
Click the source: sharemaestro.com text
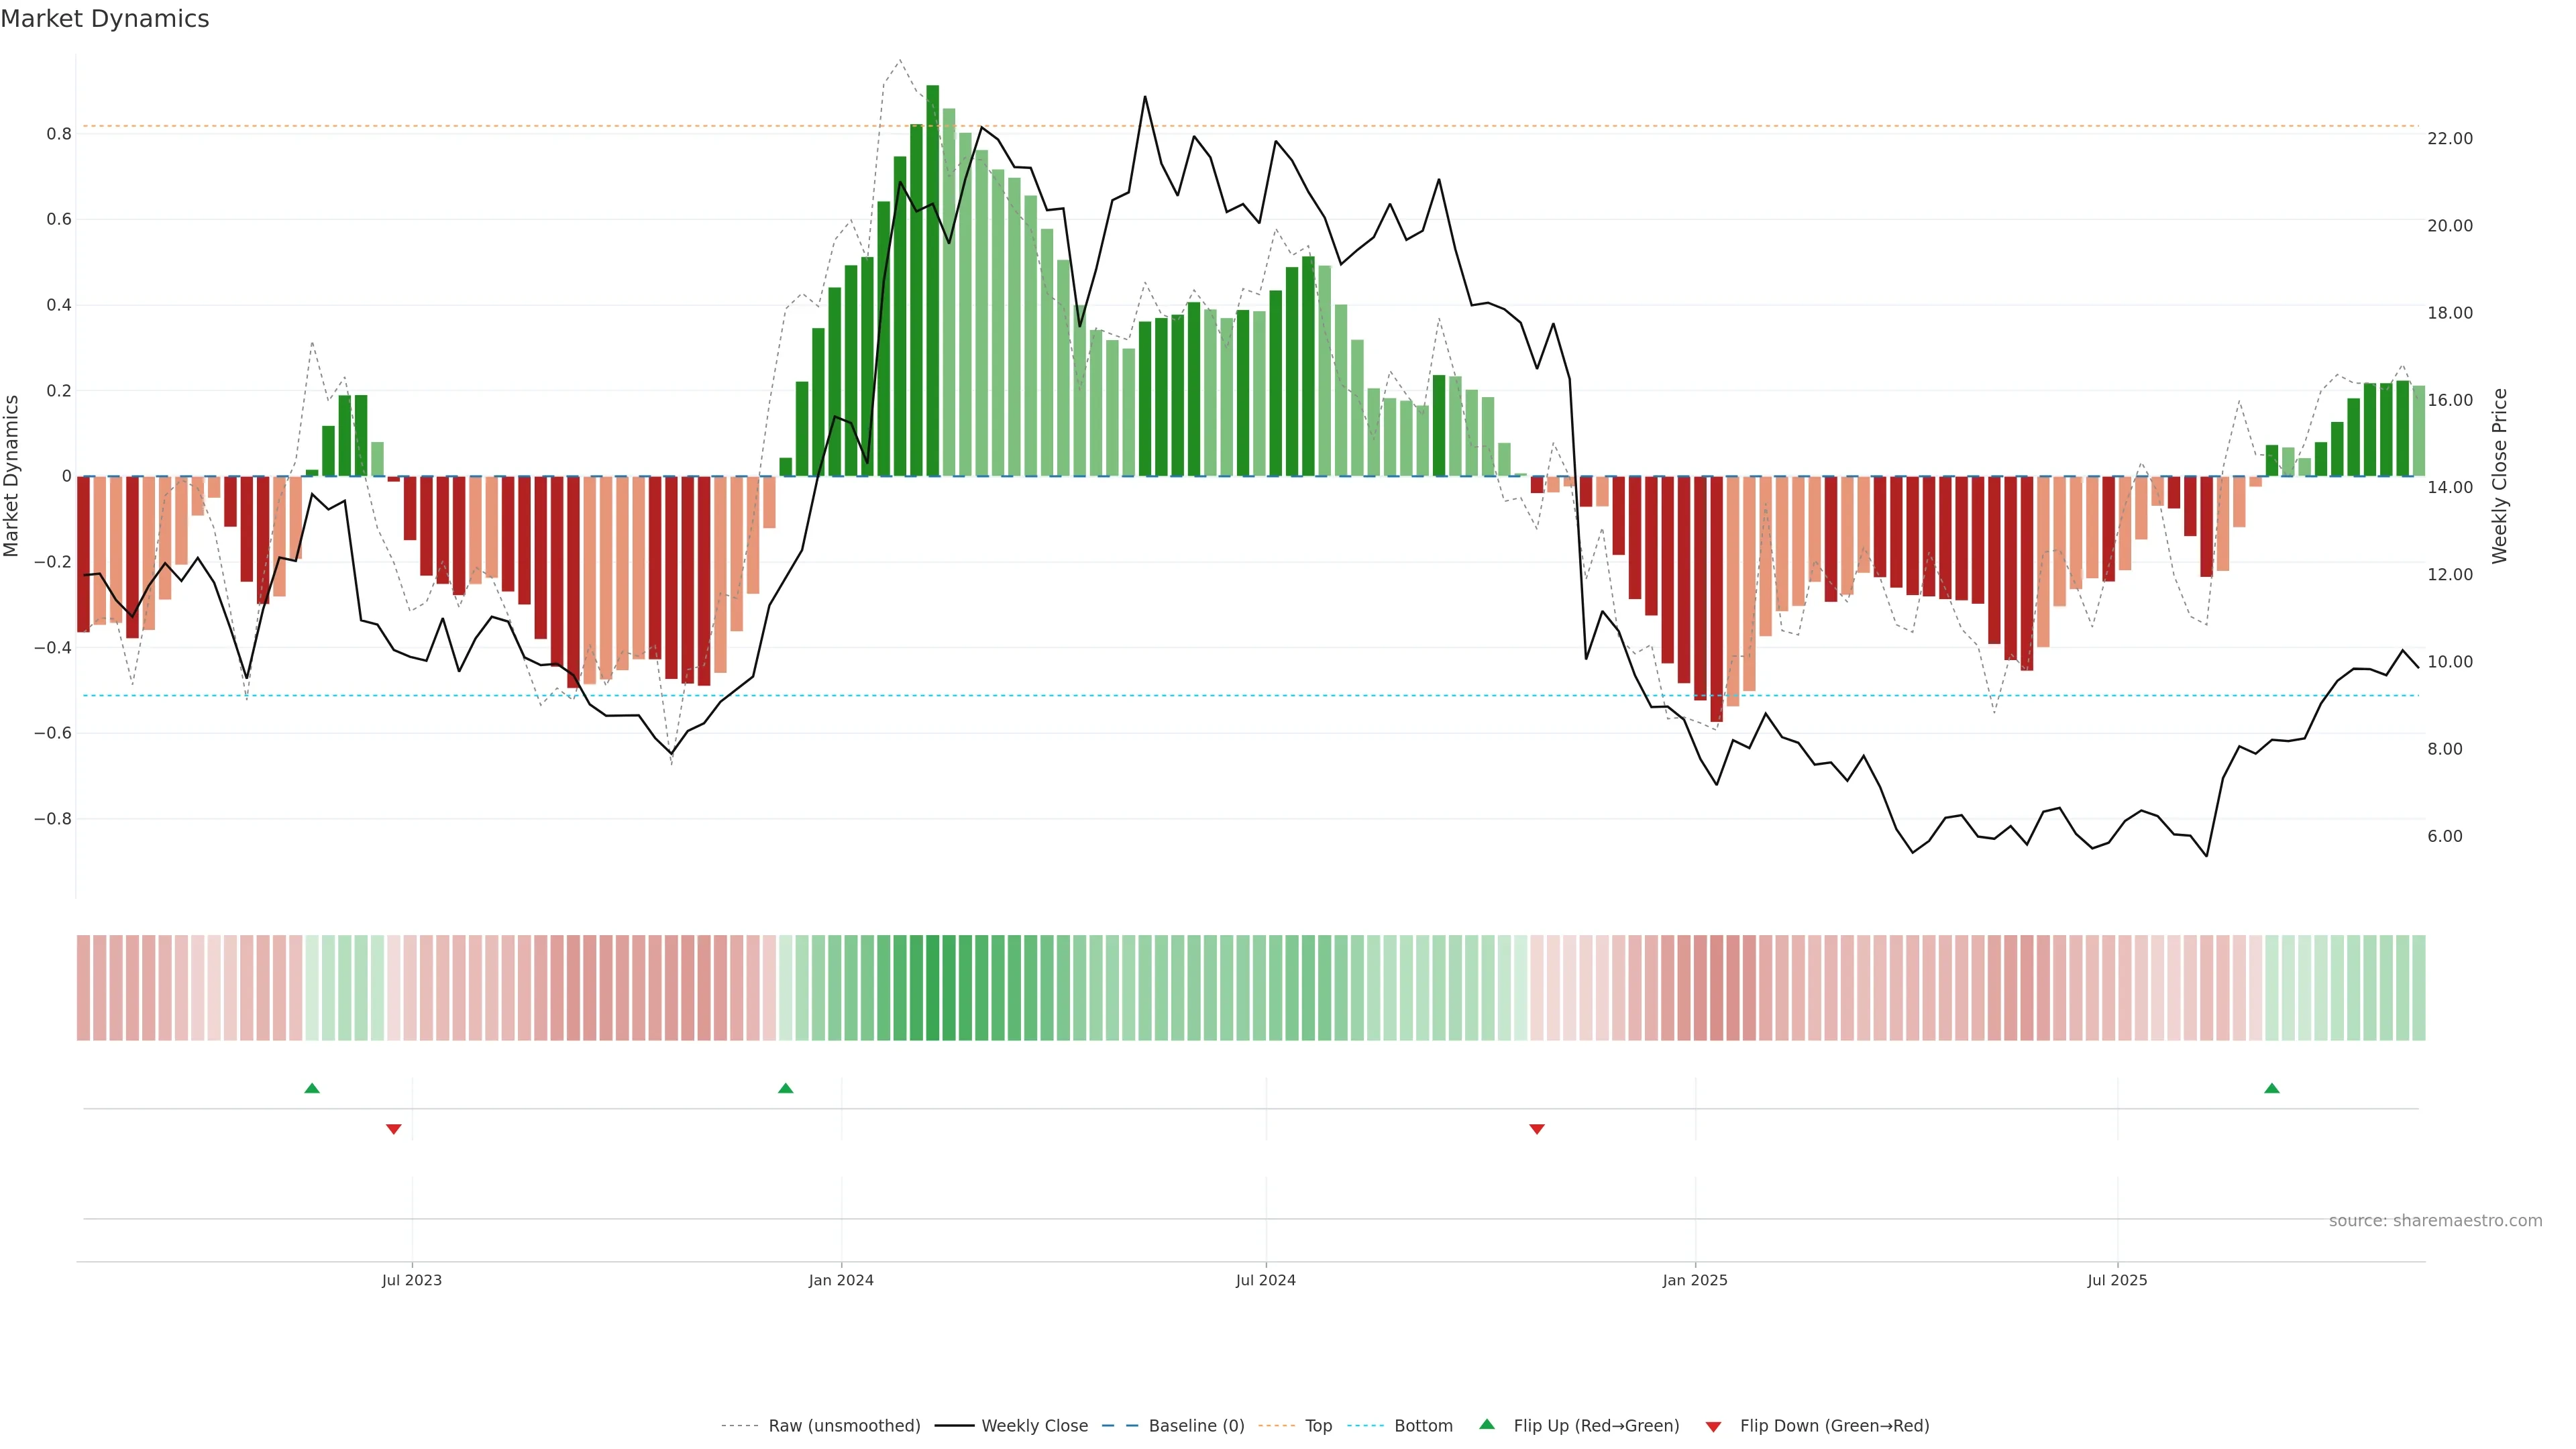(x=2435, y=1221)
